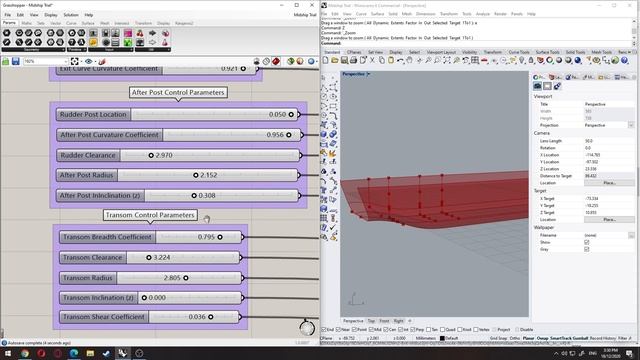Open dropdown arrow beside blue preview sphere
This screenshot has height=360, width=640.
[x=317, y=61]
